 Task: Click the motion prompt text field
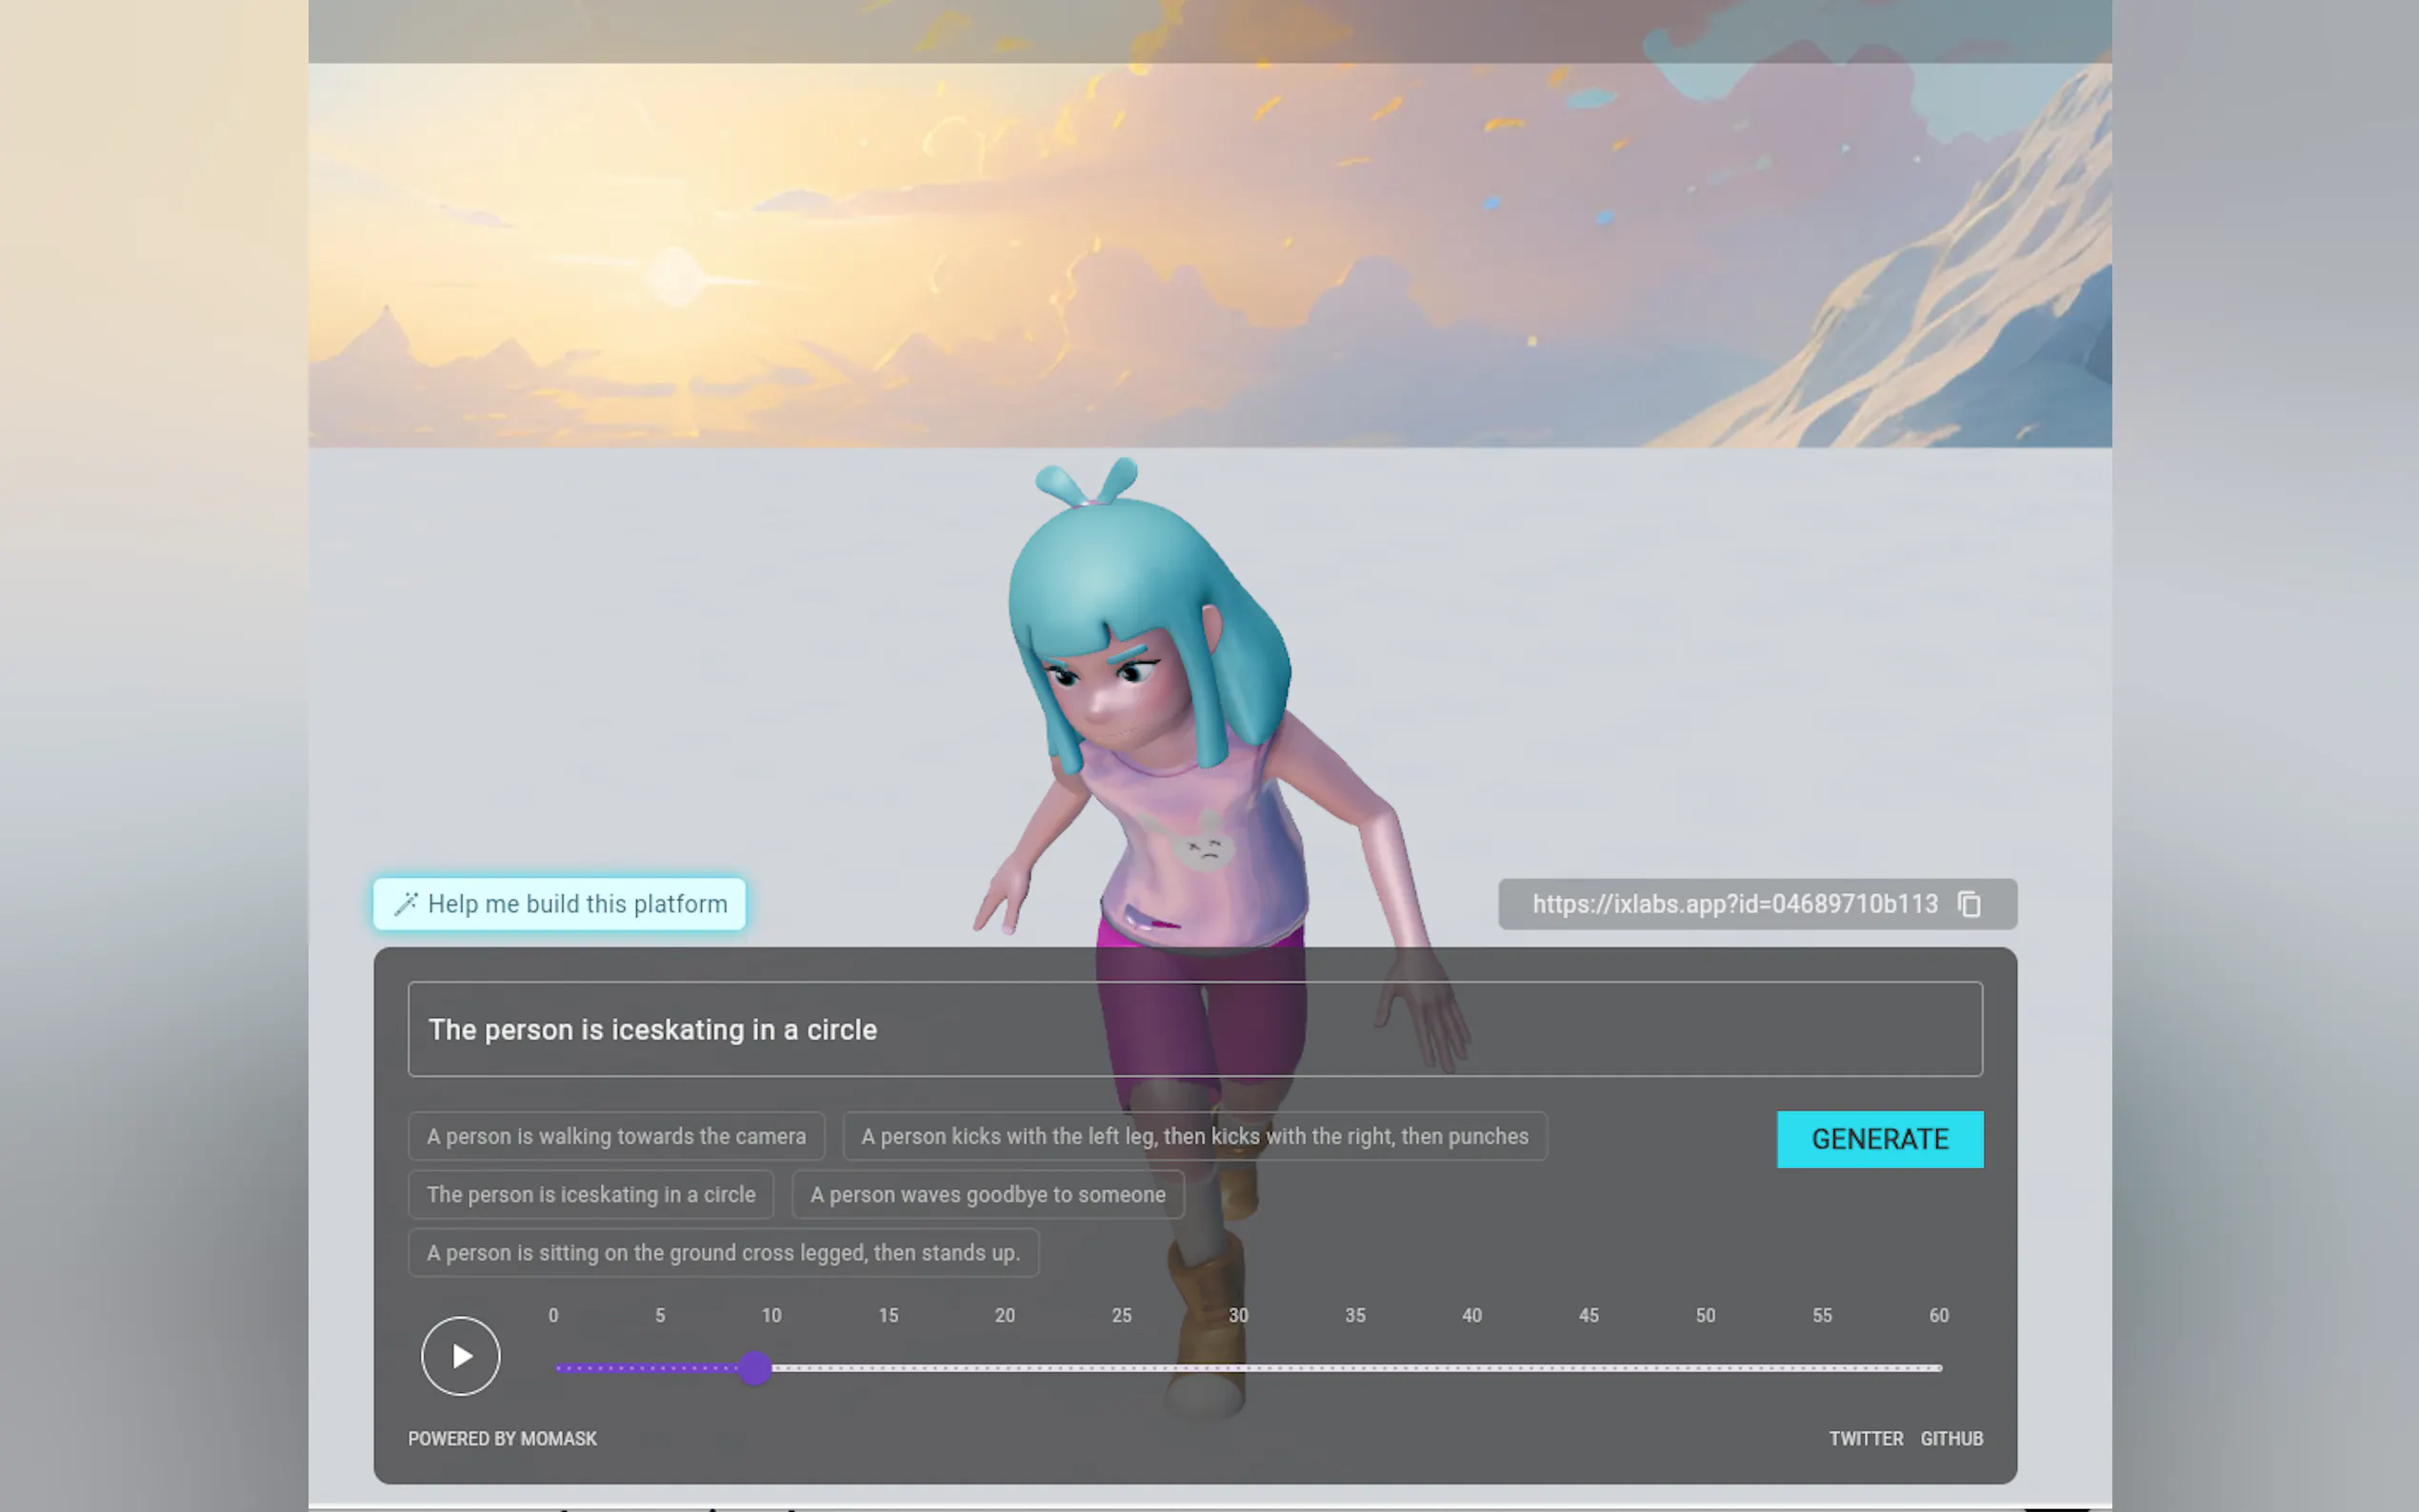point(1194,1029)
